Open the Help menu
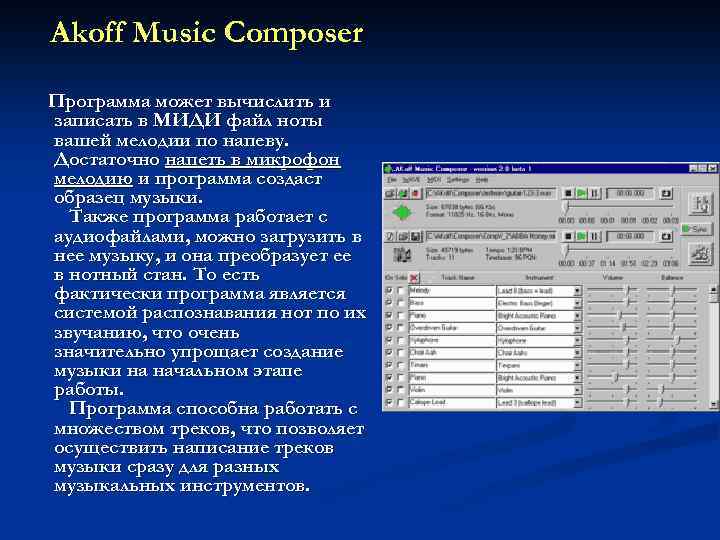Image resolution: width=720 pixels, height=540 pixels. pyautogui.click(x=482, y=180)
